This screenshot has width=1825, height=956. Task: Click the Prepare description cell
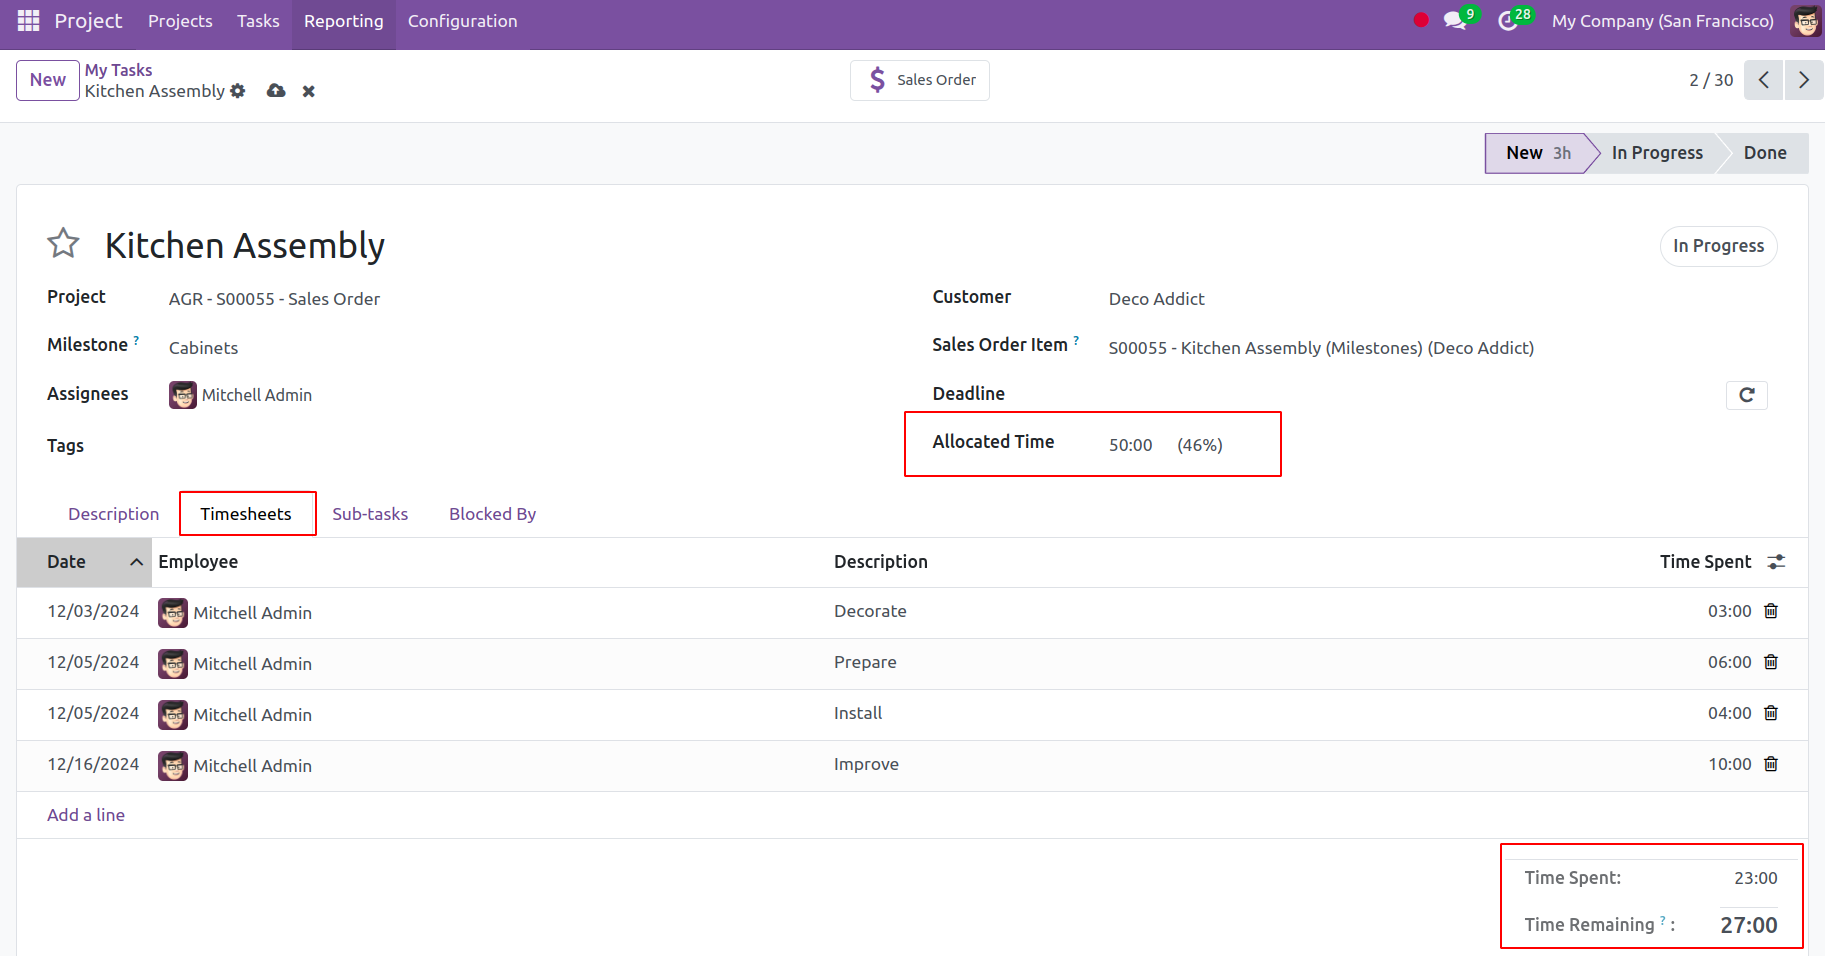[865, 662]
